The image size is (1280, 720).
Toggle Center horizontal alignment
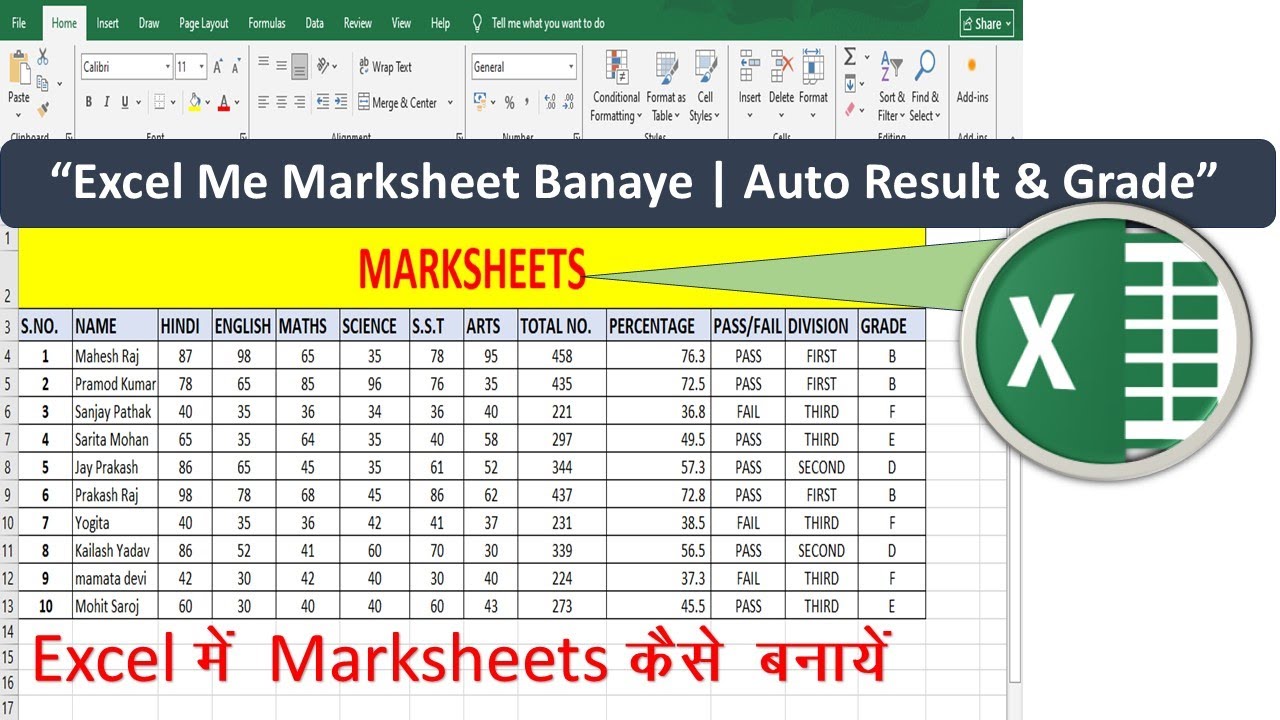282,102
